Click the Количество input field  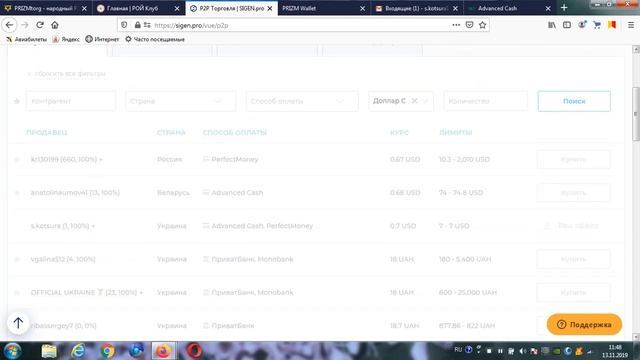pyautogui.click(x=486, y=101)
